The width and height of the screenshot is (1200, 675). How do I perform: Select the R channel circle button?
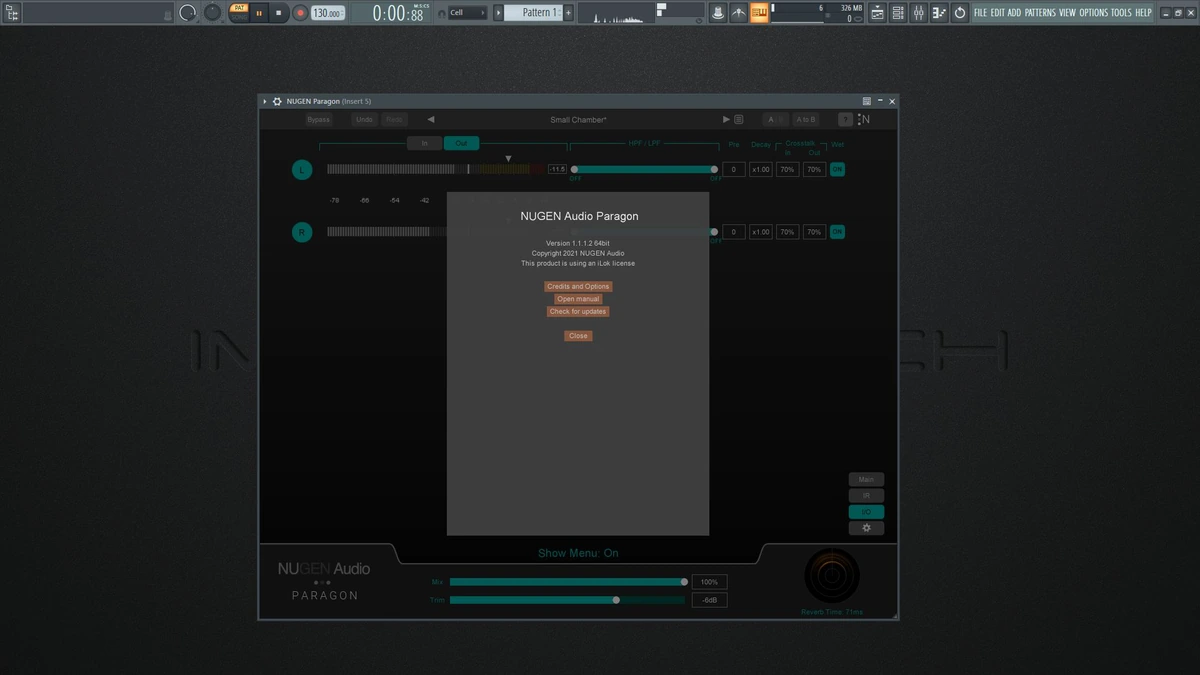tap(302, 232)
